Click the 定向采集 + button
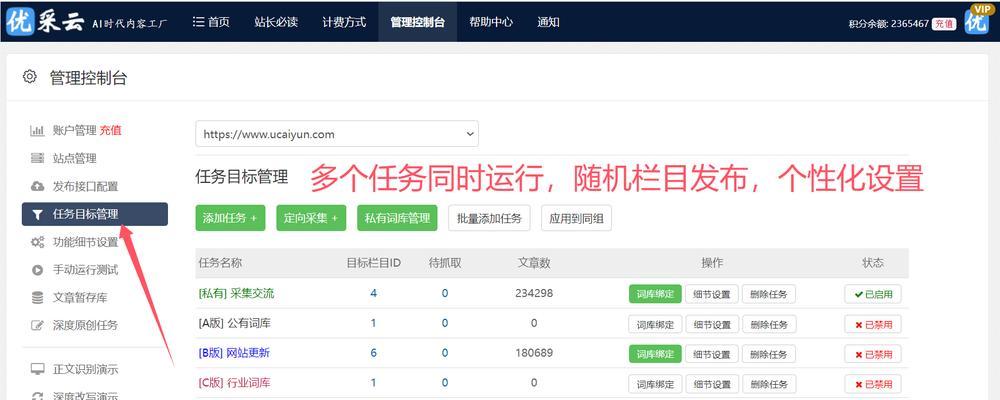The width and height of the screenshot is (1000, 400). pyautogui.click(x=311, y=218)
